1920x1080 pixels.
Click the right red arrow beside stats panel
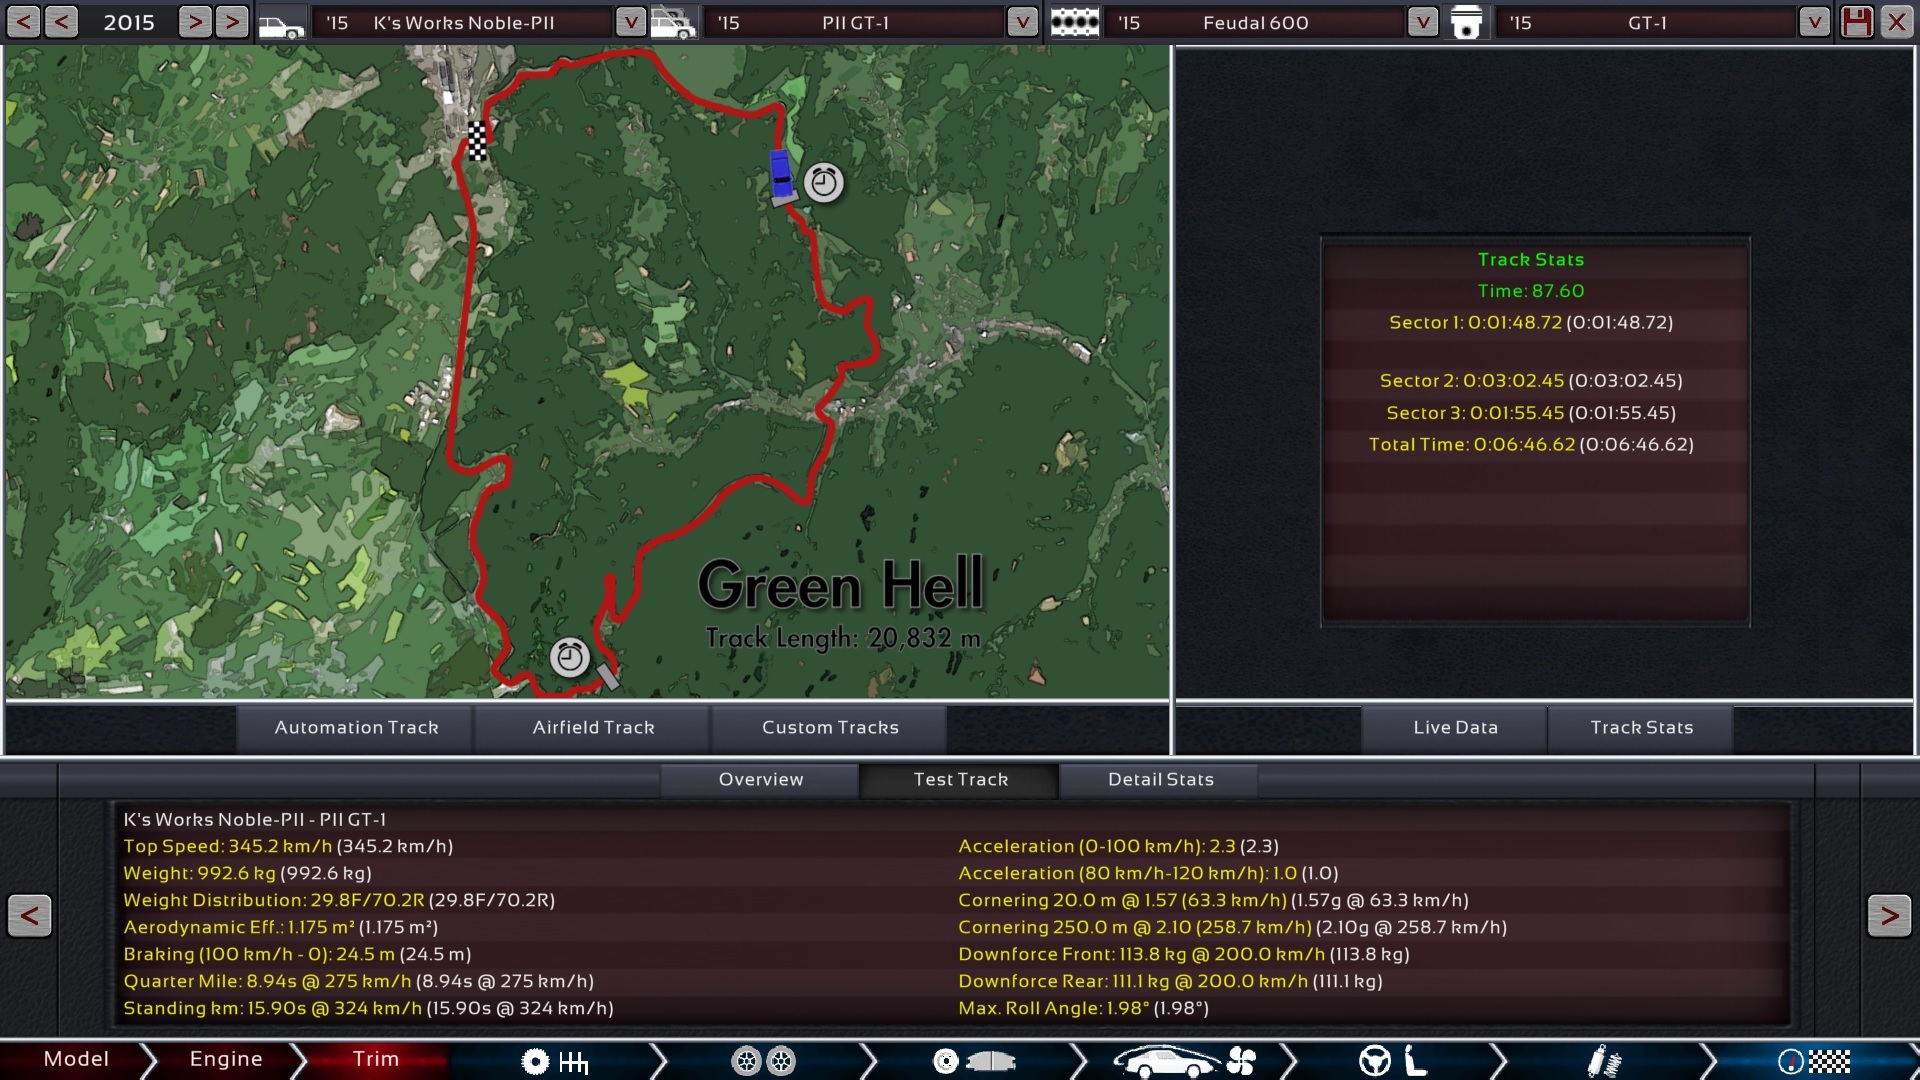[1888, 915]
